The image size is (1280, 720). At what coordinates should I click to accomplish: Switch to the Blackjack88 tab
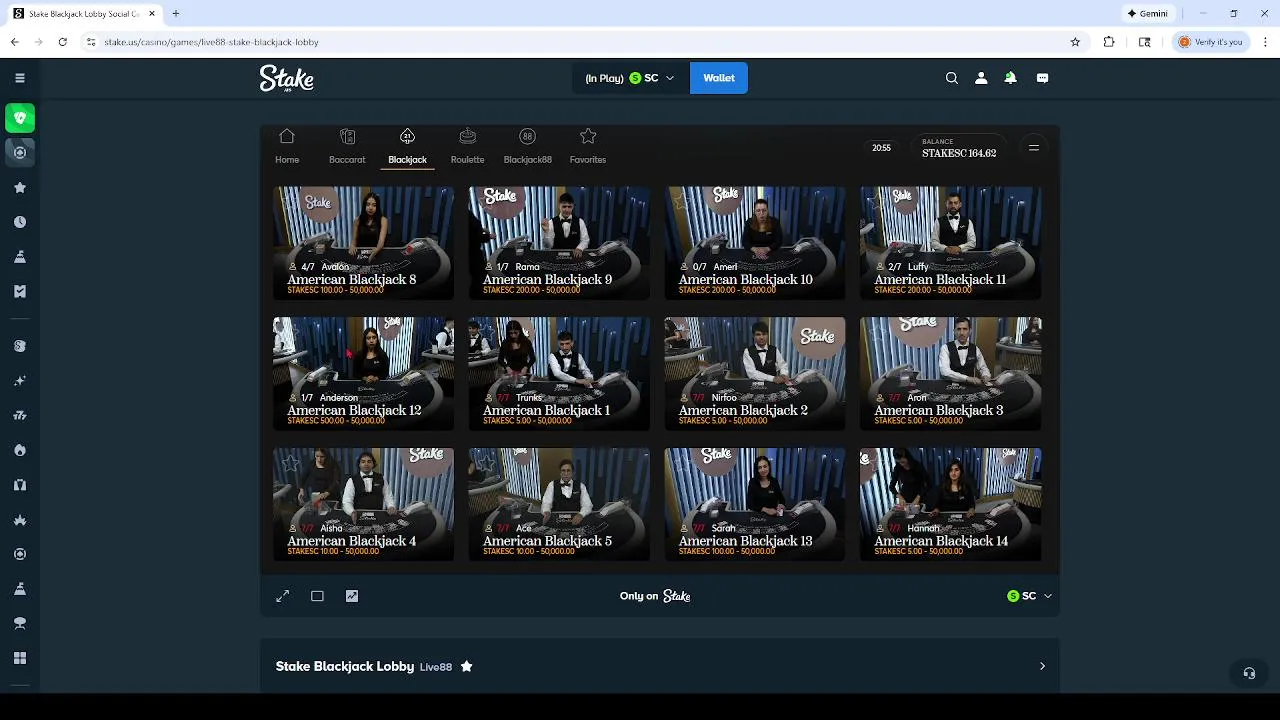[527, 146]
